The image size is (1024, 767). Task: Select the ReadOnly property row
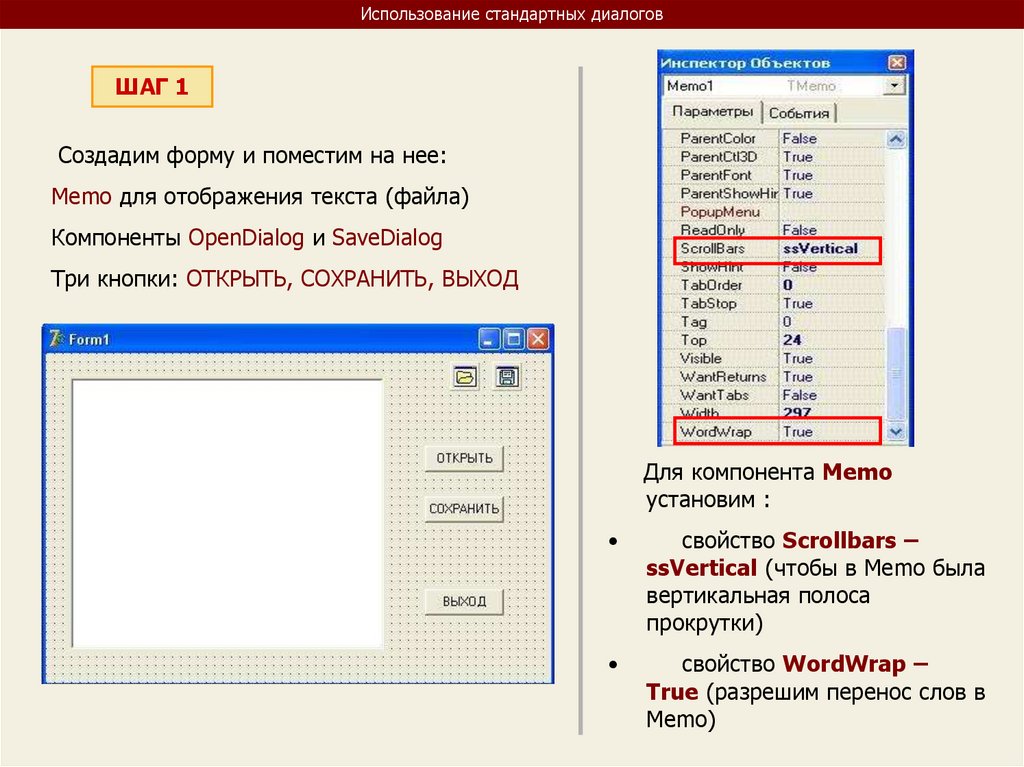775,230
